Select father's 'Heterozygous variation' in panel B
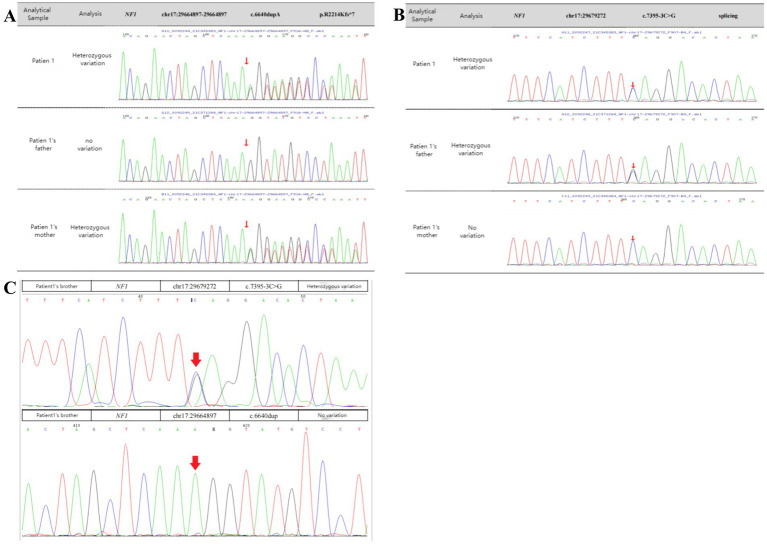The width and height of the screenshot is (767, 544). tap(471, 149)
